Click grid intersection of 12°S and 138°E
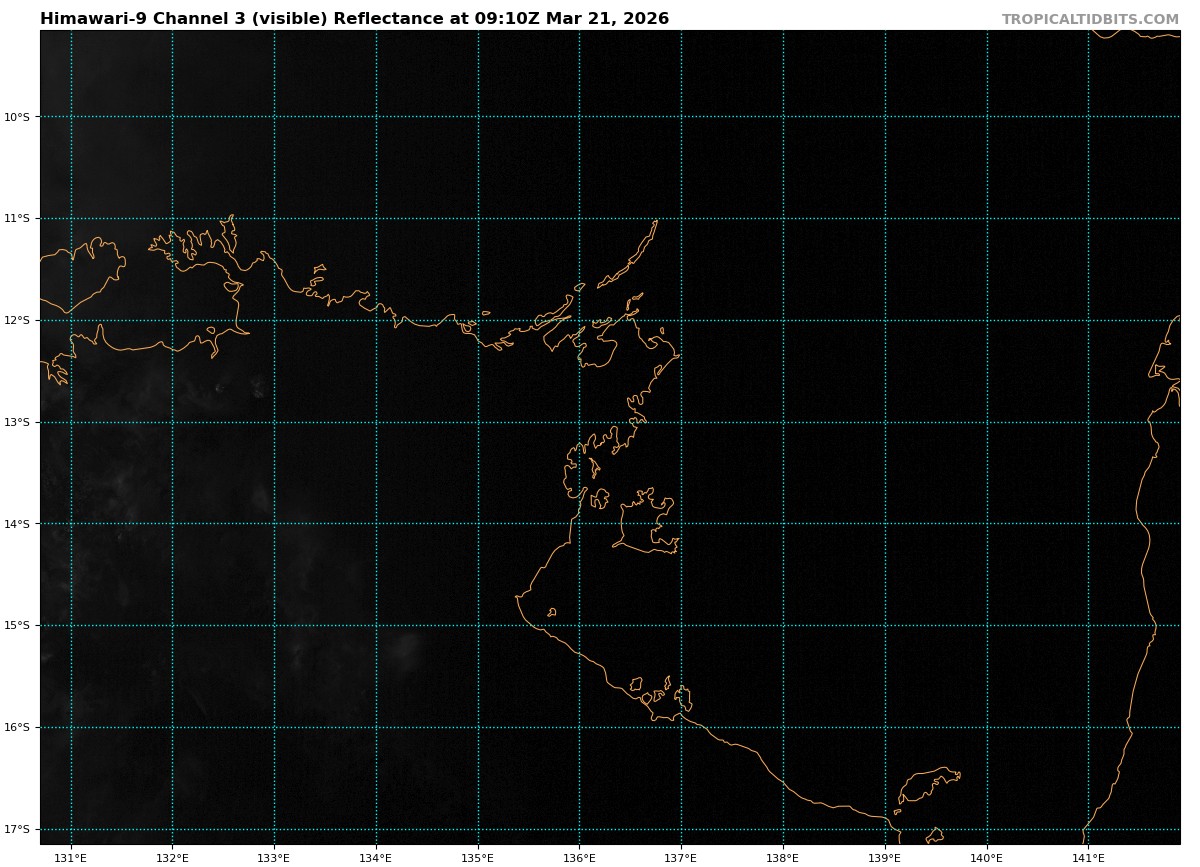Screen dimensions: 1200x867 [783, 320]
